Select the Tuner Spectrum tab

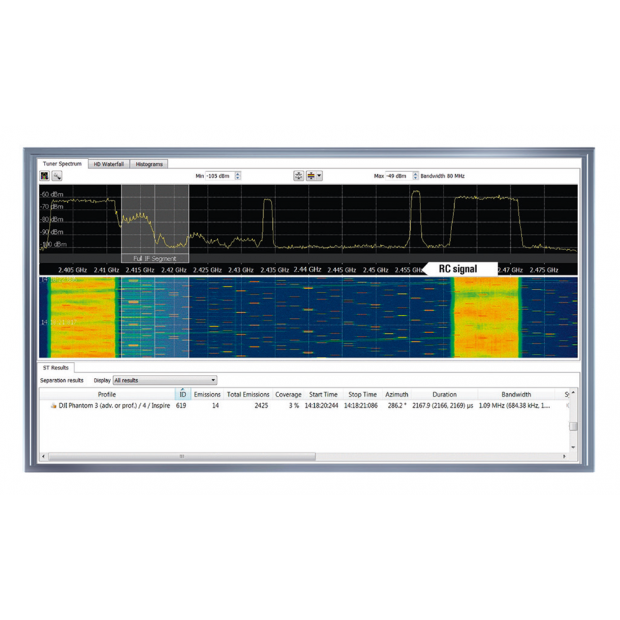tap(63, 163)
